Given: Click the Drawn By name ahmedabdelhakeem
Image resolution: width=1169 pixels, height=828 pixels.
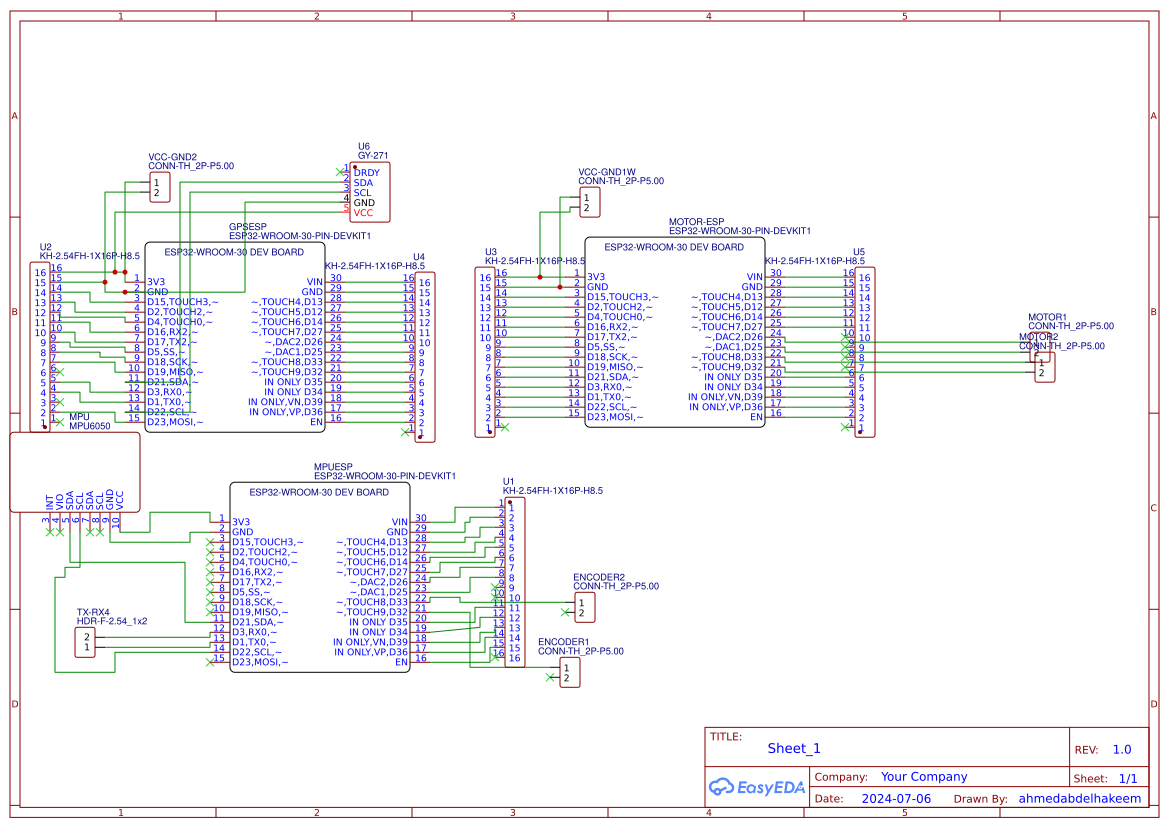Looking at the screenshot, I should pyautogui.click(x=1079, y=799).
